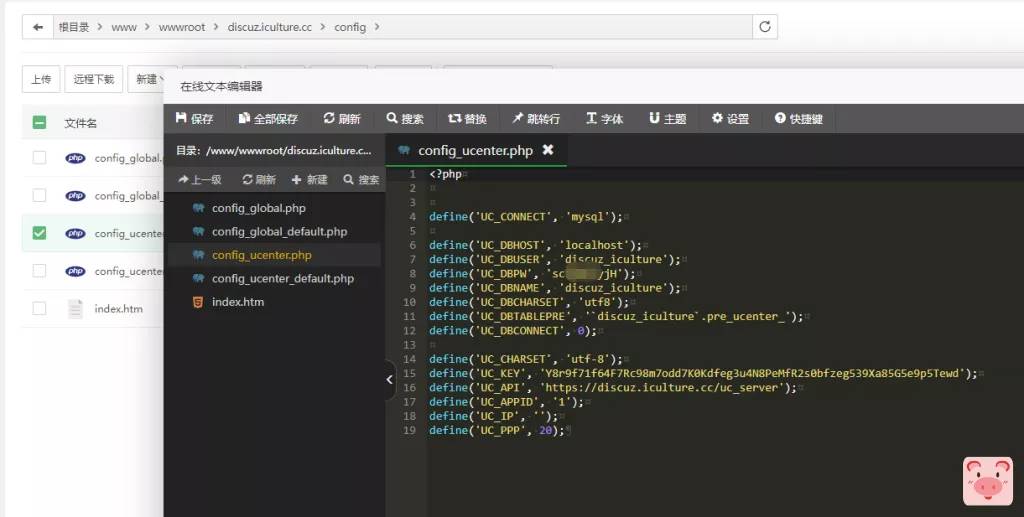Click the Upload (上传) button
The width and height of the screenshot is (1024, 517).
[40, 79]
